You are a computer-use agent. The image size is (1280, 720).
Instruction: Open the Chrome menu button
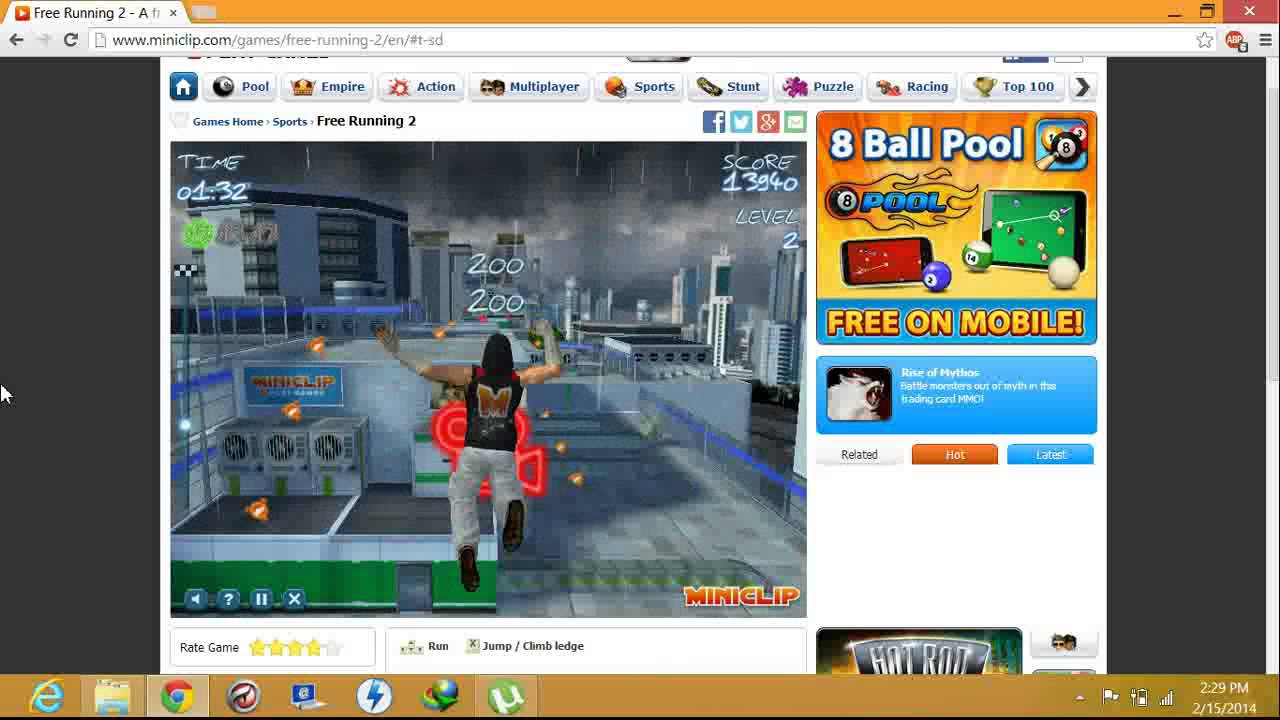coord(1264,40)
